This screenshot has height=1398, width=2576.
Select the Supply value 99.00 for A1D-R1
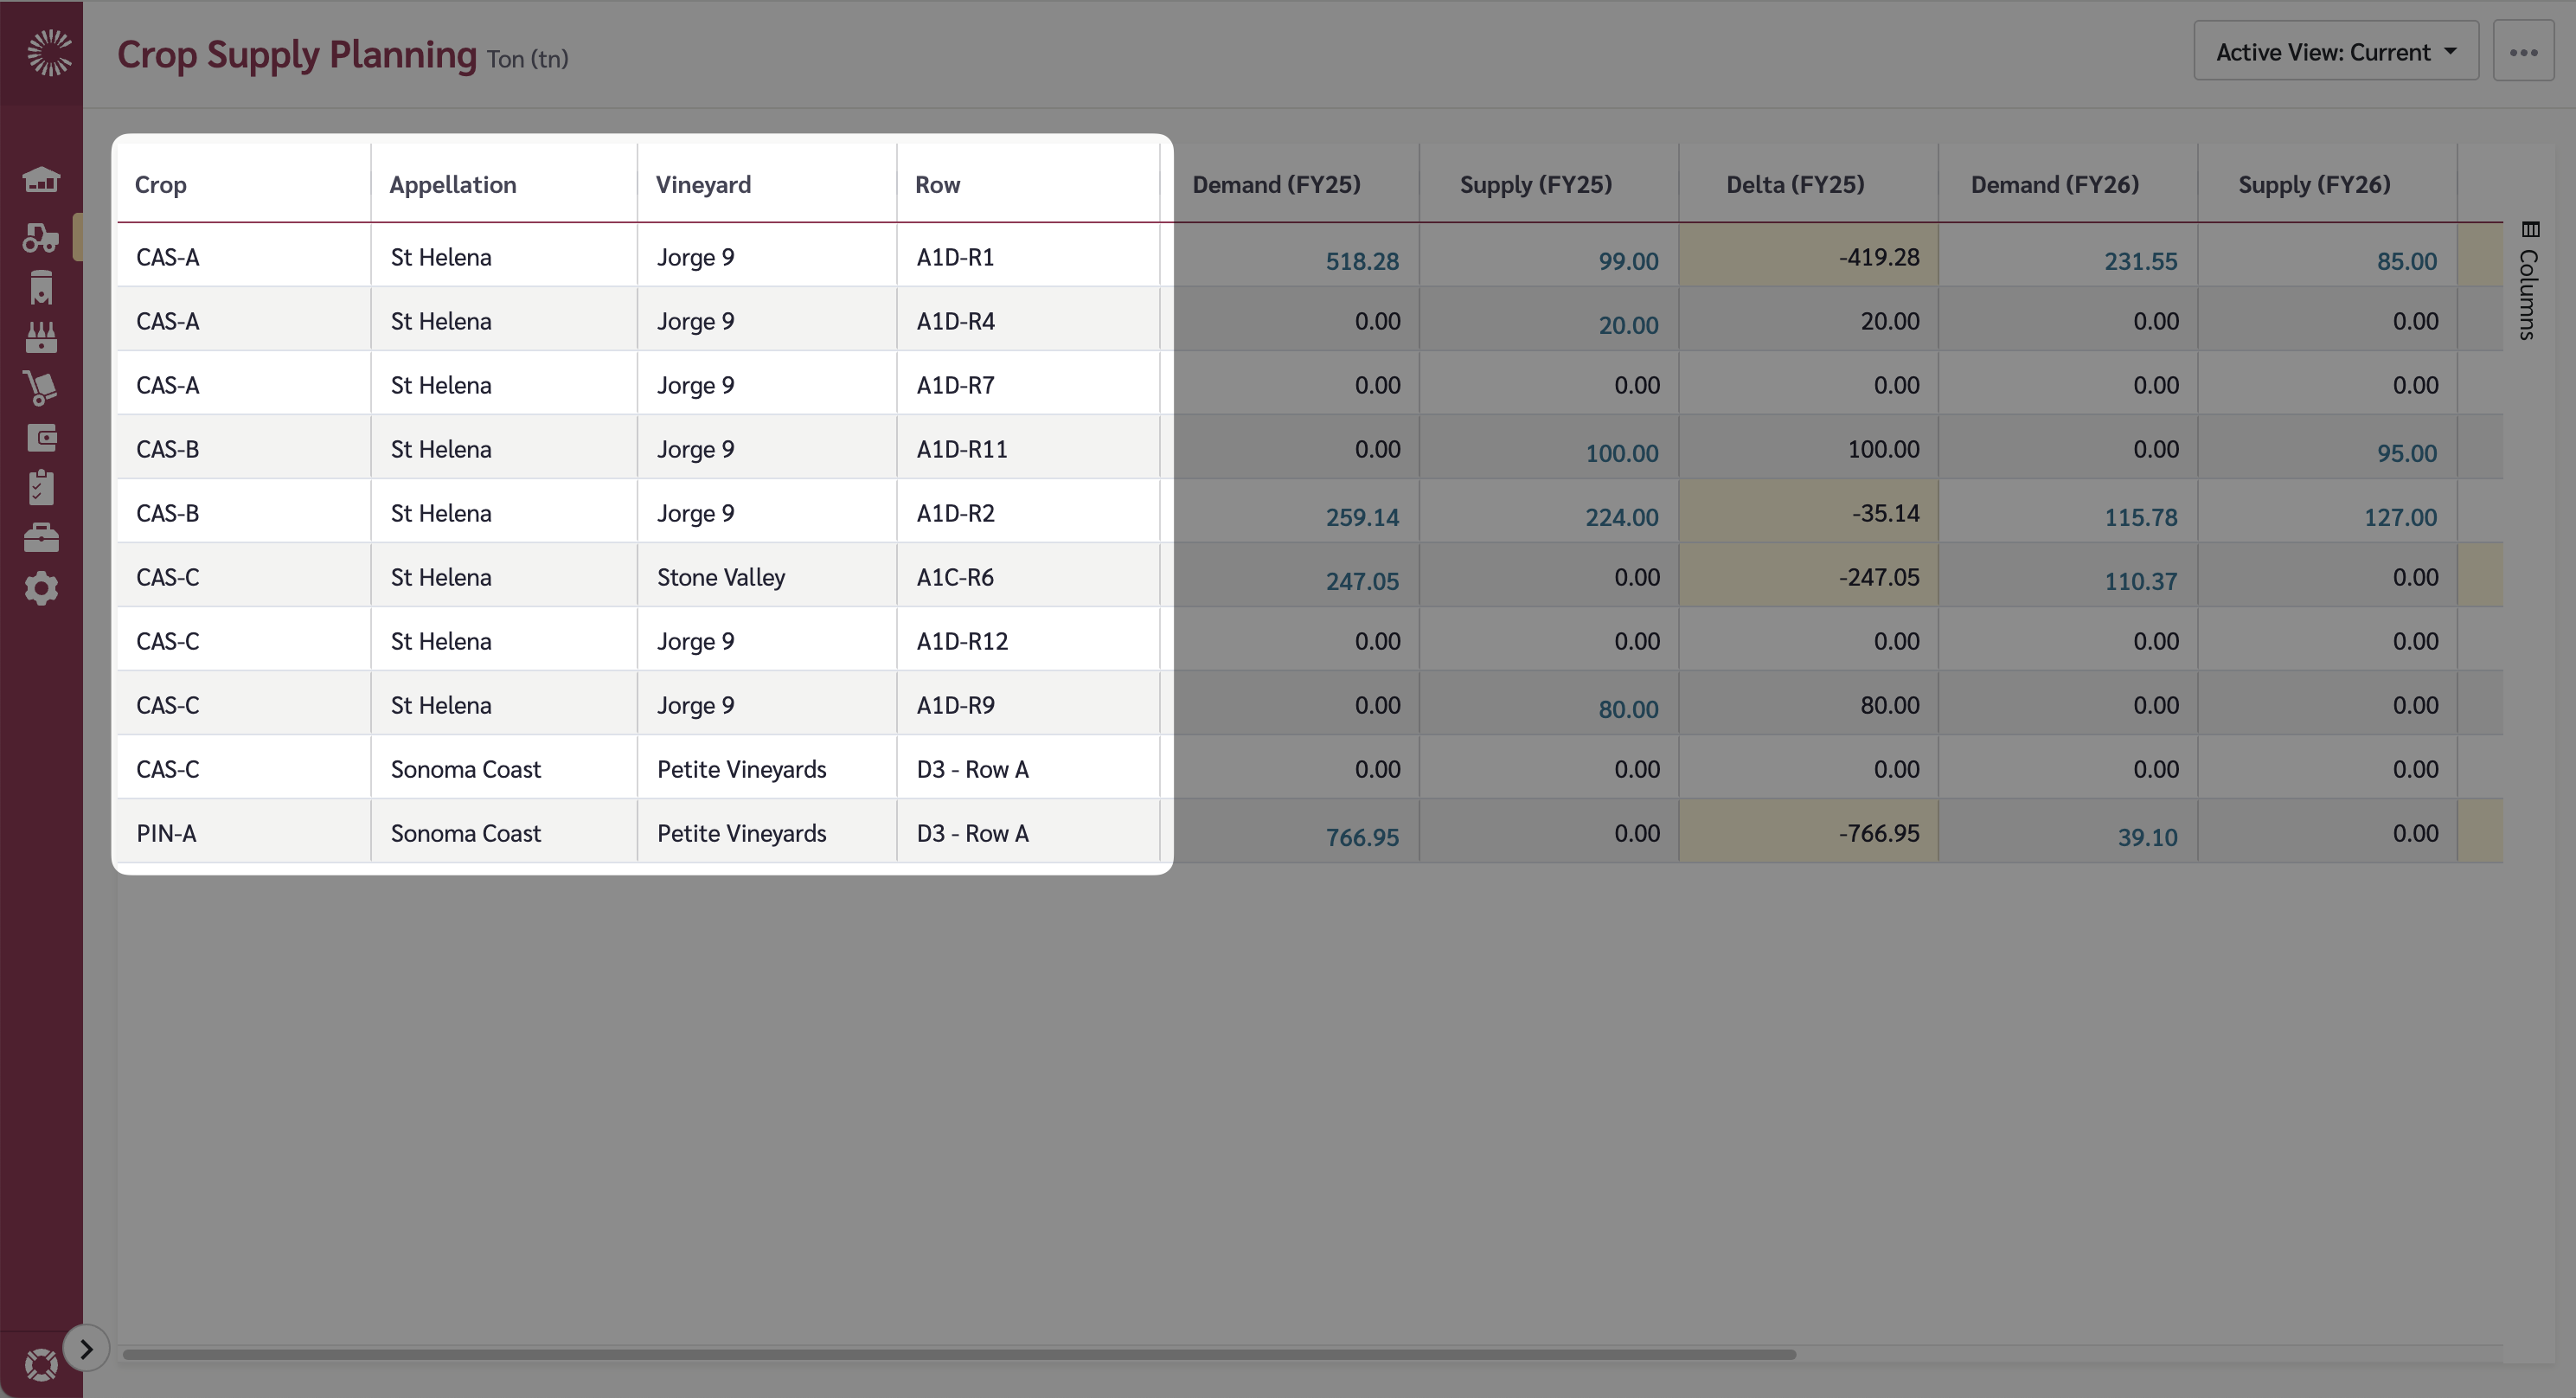1628,261
